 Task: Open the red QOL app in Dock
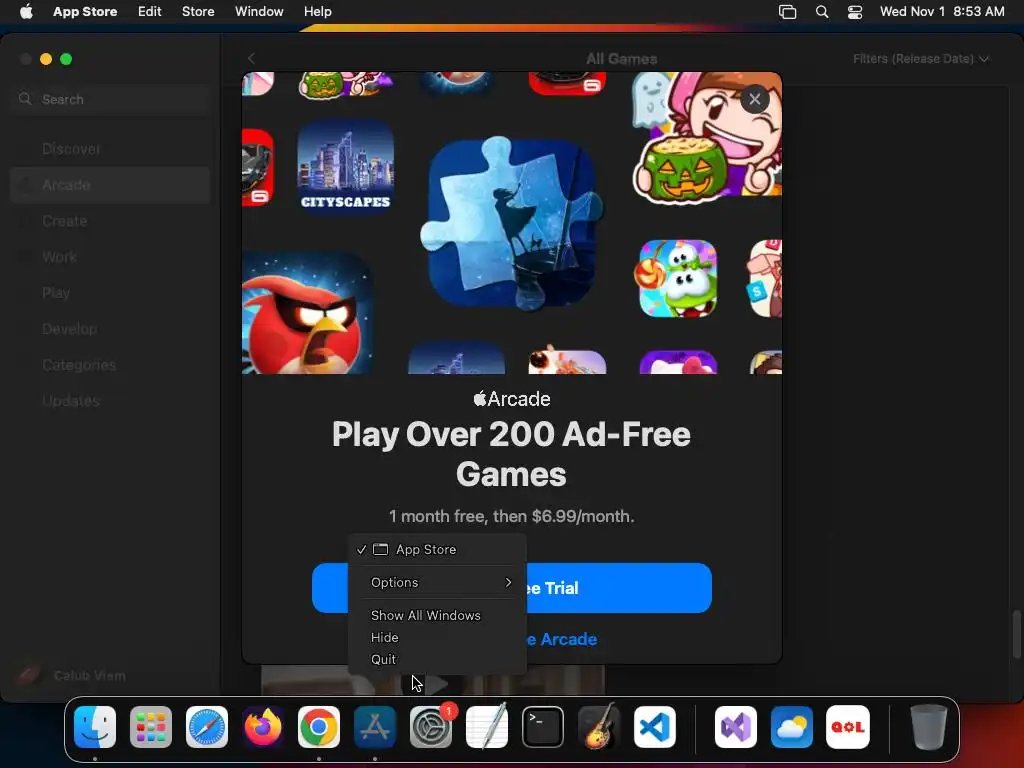pos(848,727)
